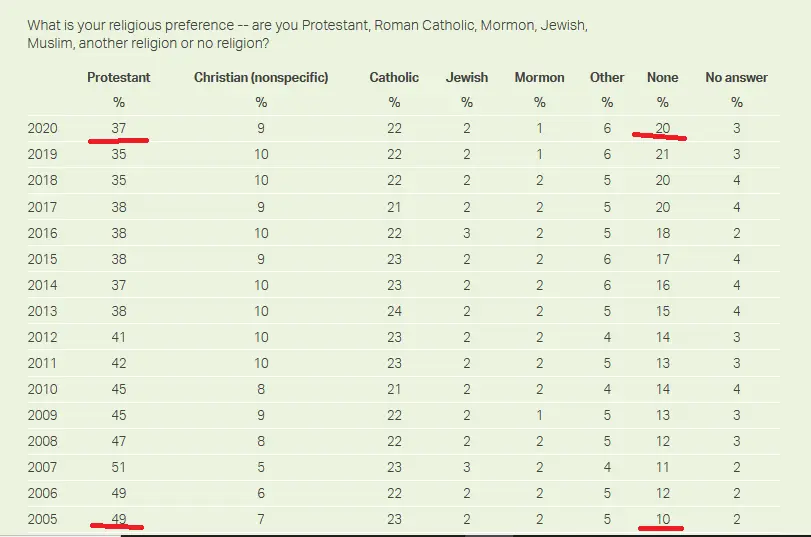Viewport: 811px width, 537px height.
Task: Select Christian (nonspecific) value 5 for 2007
Action: click(x=261, y=467)
